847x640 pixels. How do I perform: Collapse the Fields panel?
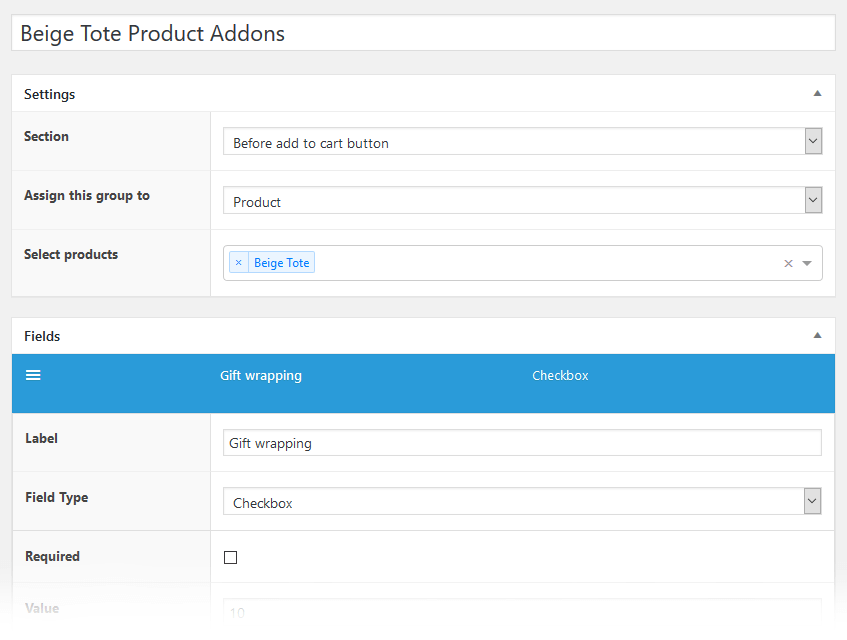pyautogui.click(x=817, y=335)
